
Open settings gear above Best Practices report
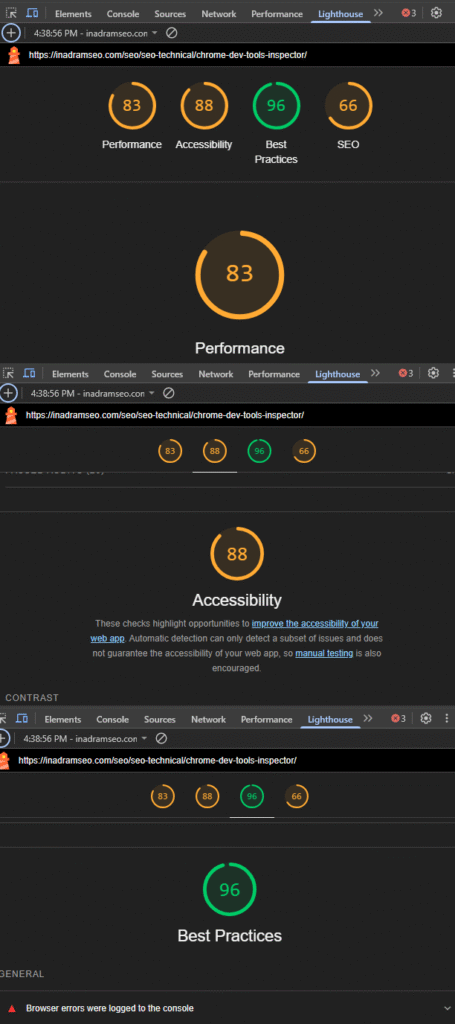point(426,718)
